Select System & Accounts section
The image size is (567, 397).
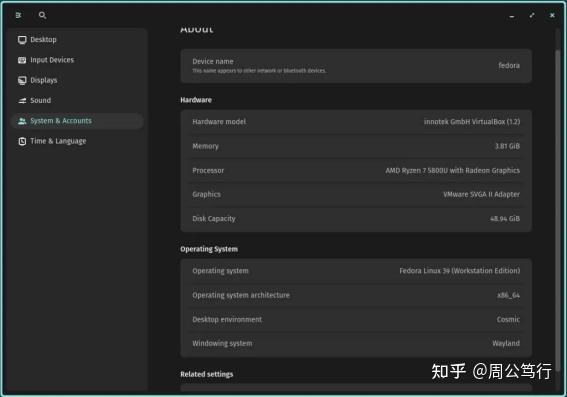coord(77,121)
